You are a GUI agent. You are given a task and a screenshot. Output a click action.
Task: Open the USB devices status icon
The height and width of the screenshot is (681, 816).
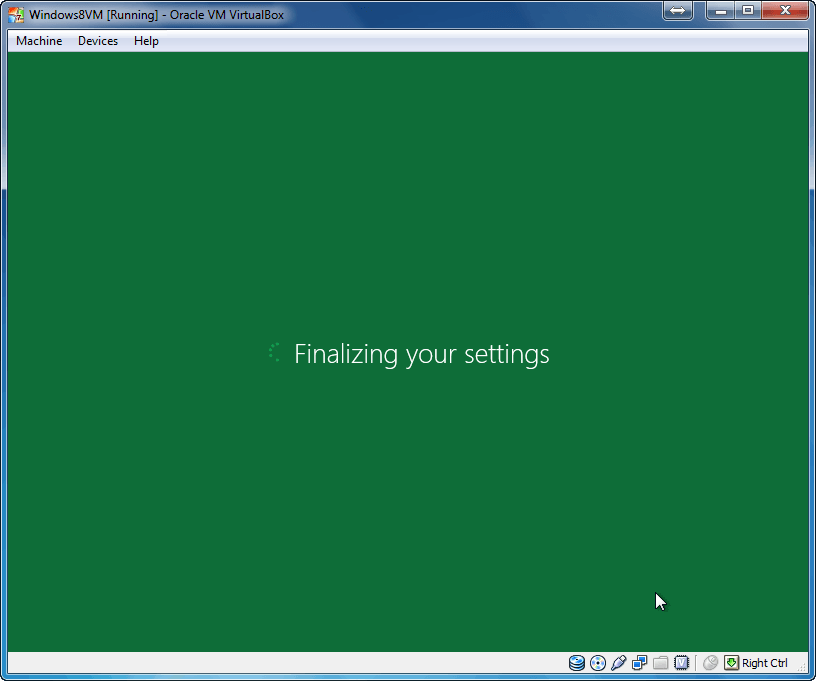click(618, 663)
